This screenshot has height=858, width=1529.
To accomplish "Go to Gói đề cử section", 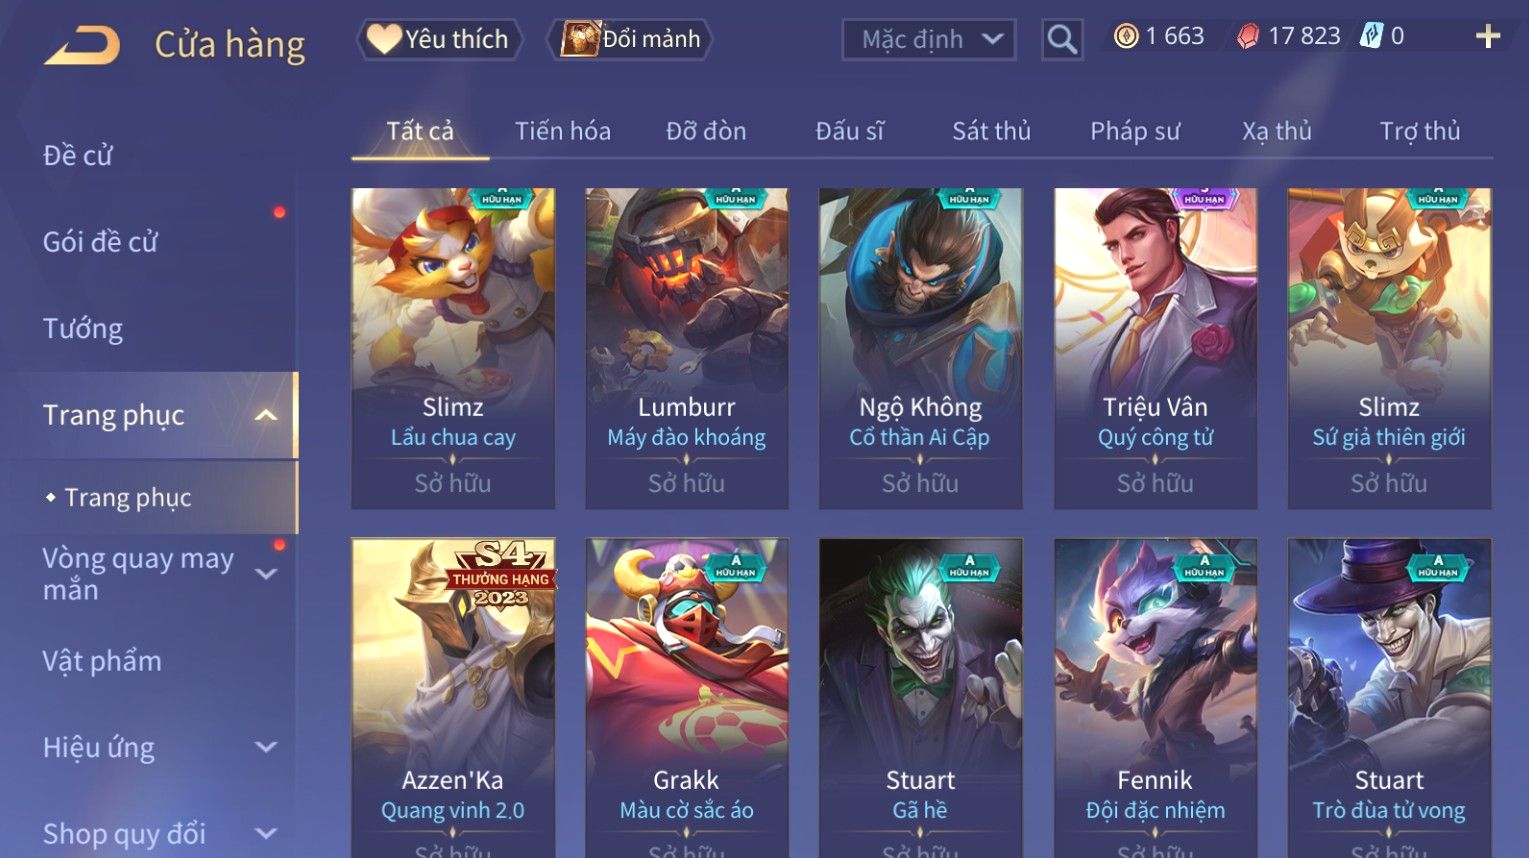I will tap(100, 242).
